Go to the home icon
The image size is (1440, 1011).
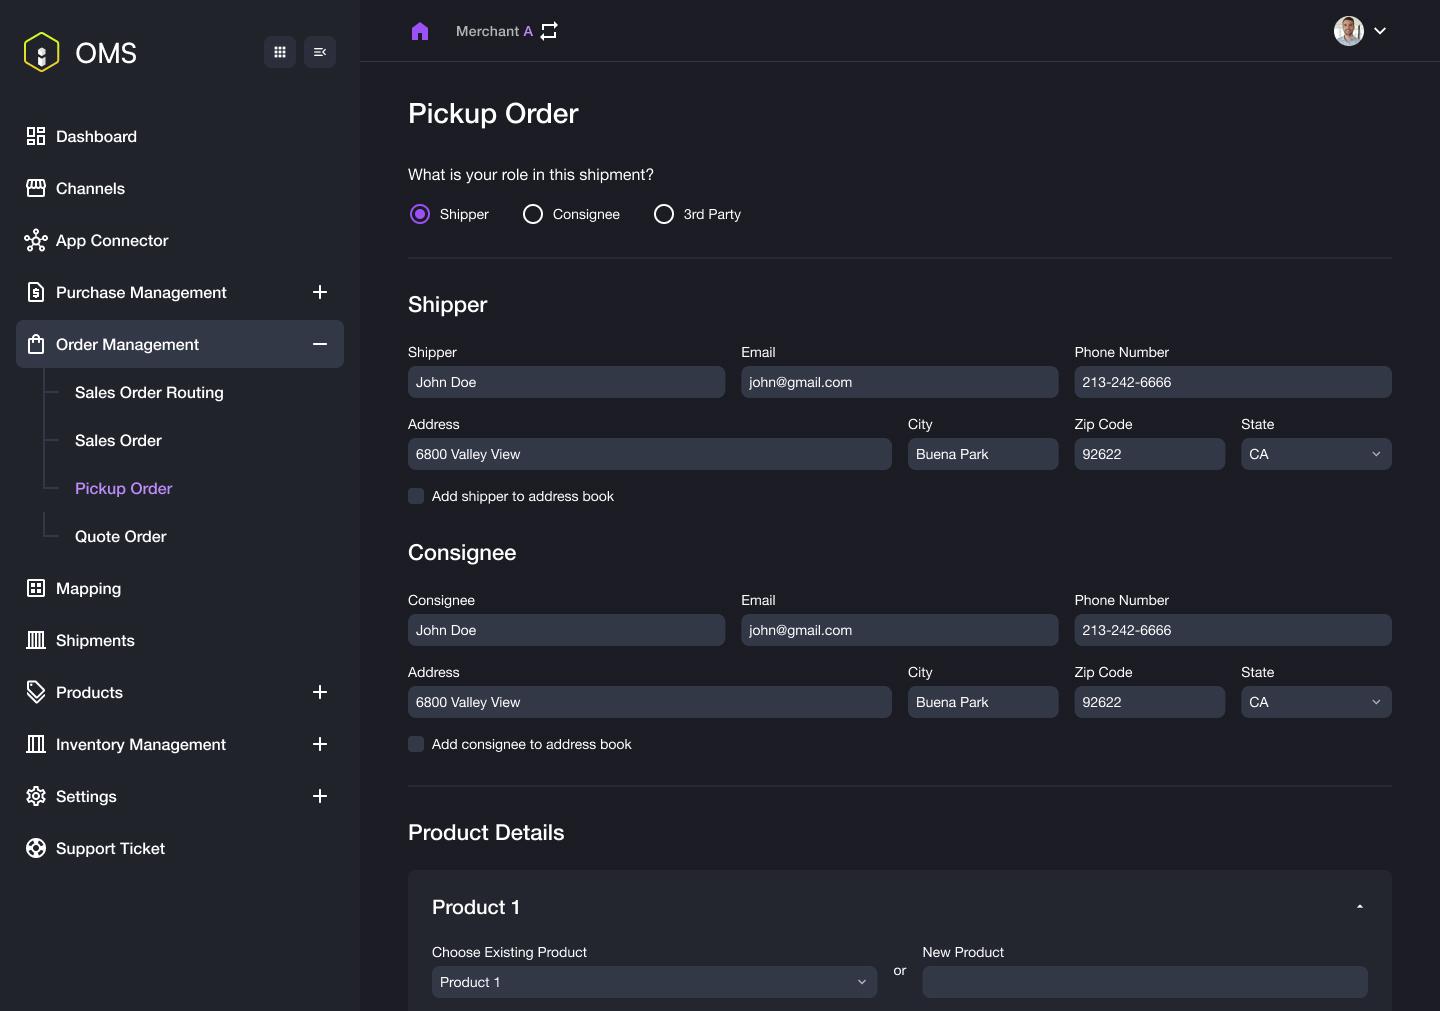[x=420, y=31]
